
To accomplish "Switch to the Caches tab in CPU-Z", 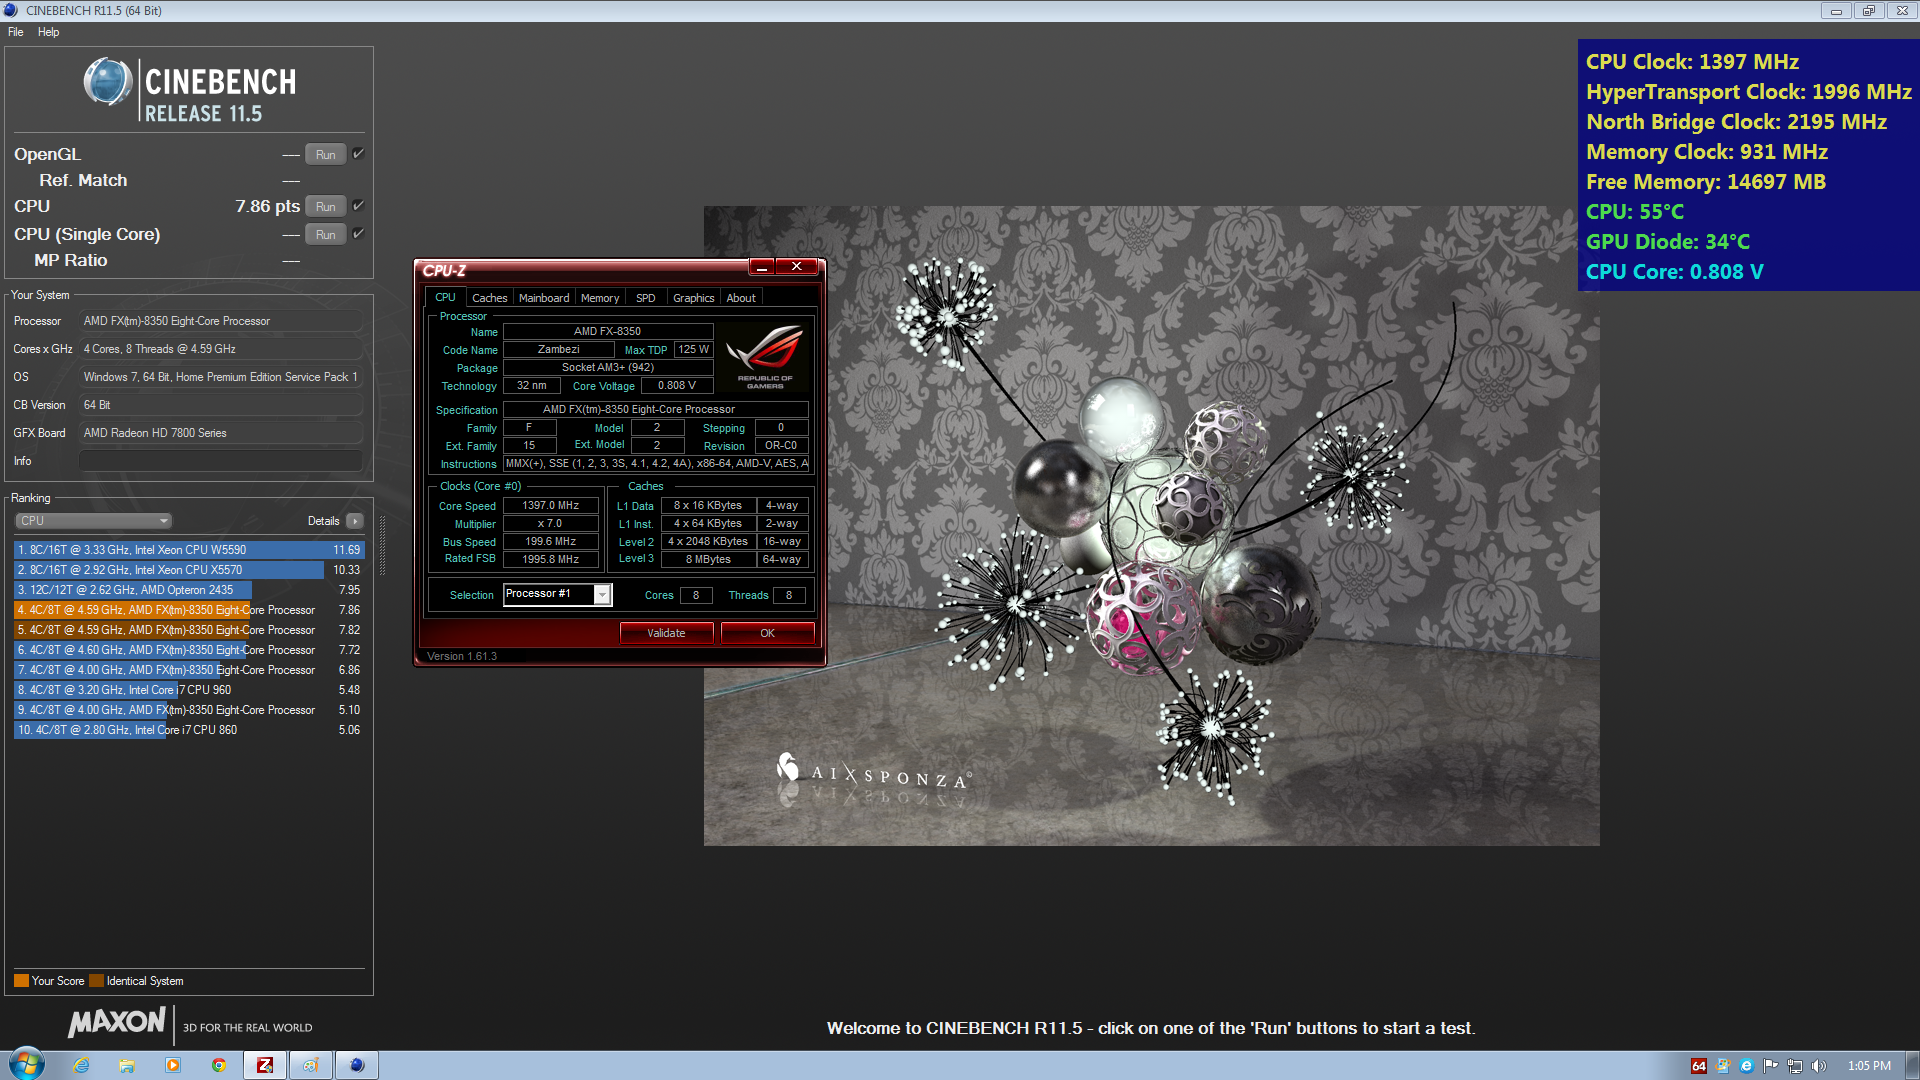I will pyautogui.click(x=489, y=298).
